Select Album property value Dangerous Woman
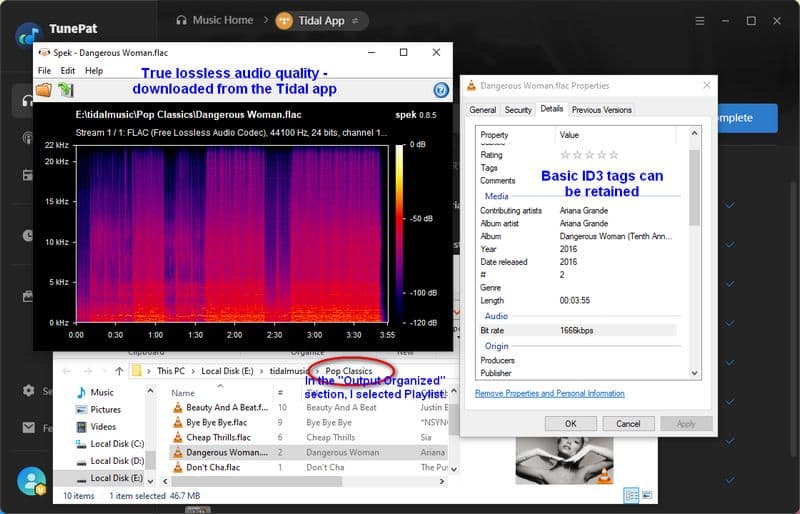This screenshot has height=514, width=800. pos(615,236)
